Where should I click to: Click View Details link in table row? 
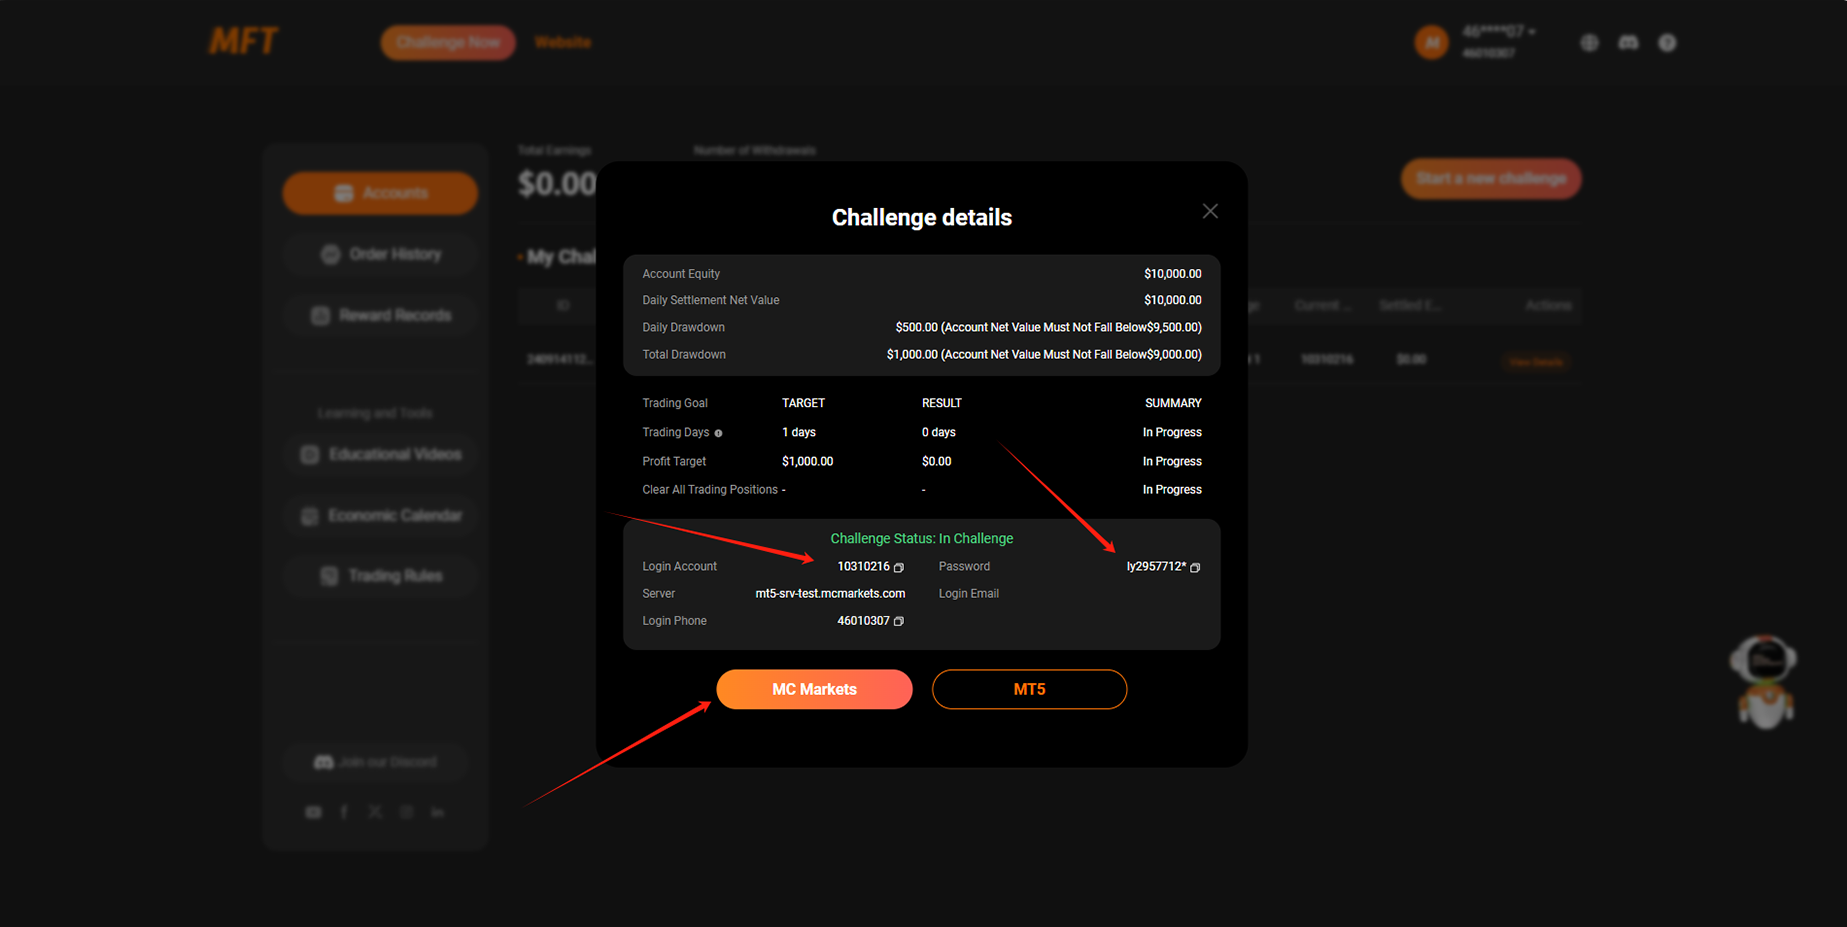[x=1536, y=361]
